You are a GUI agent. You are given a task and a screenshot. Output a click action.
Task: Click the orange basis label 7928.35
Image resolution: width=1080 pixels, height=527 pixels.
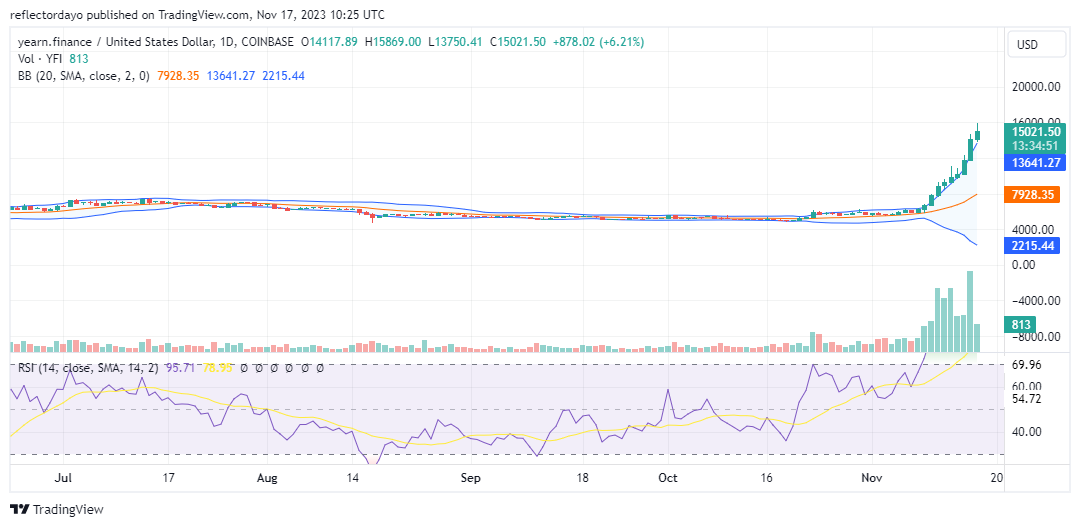point(1032,195)
